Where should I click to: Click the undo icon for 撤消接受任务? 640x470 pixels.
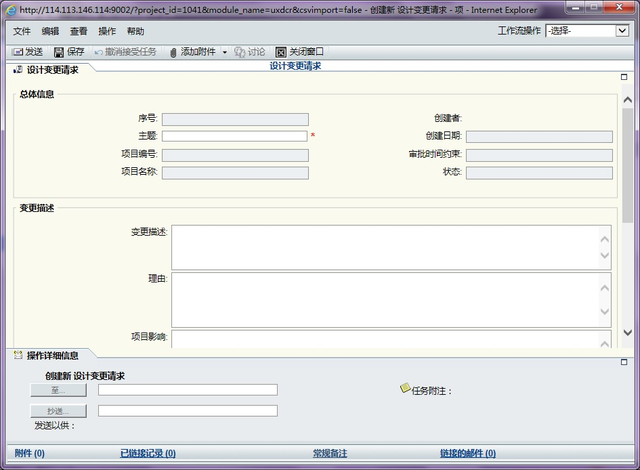98,52
